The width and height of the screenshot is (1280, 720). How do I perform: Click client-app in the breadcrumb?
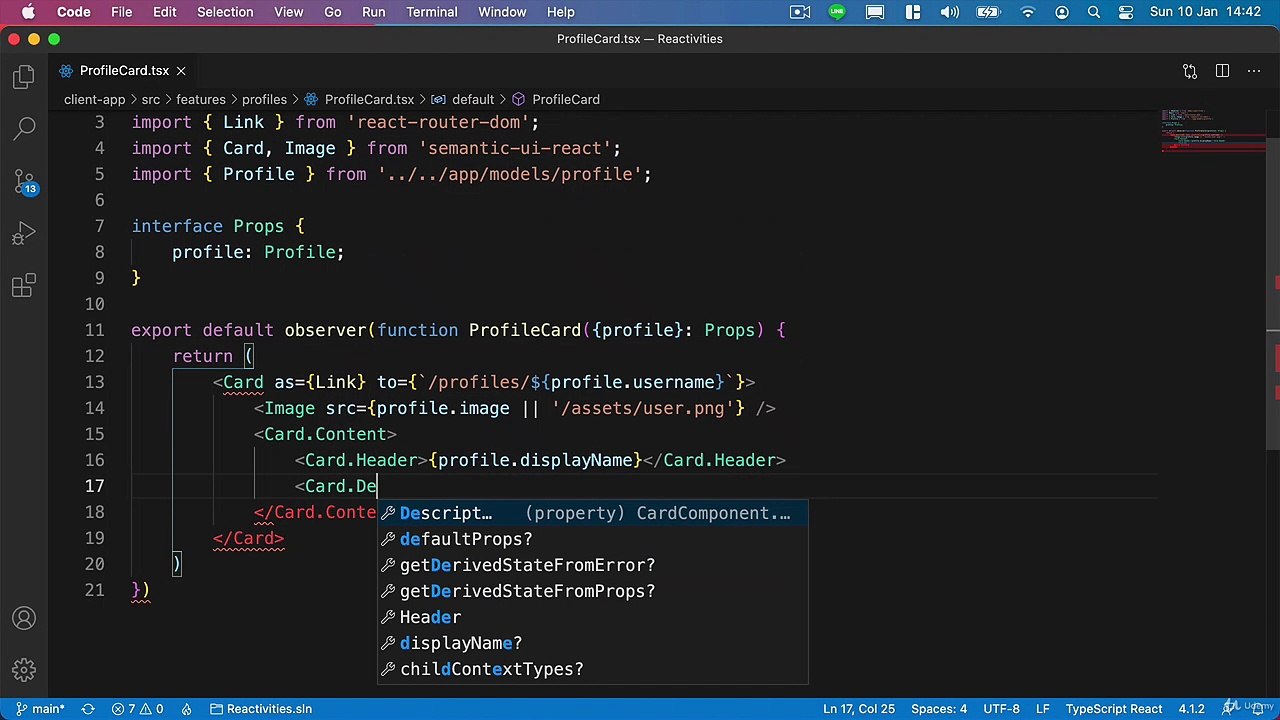94,99
